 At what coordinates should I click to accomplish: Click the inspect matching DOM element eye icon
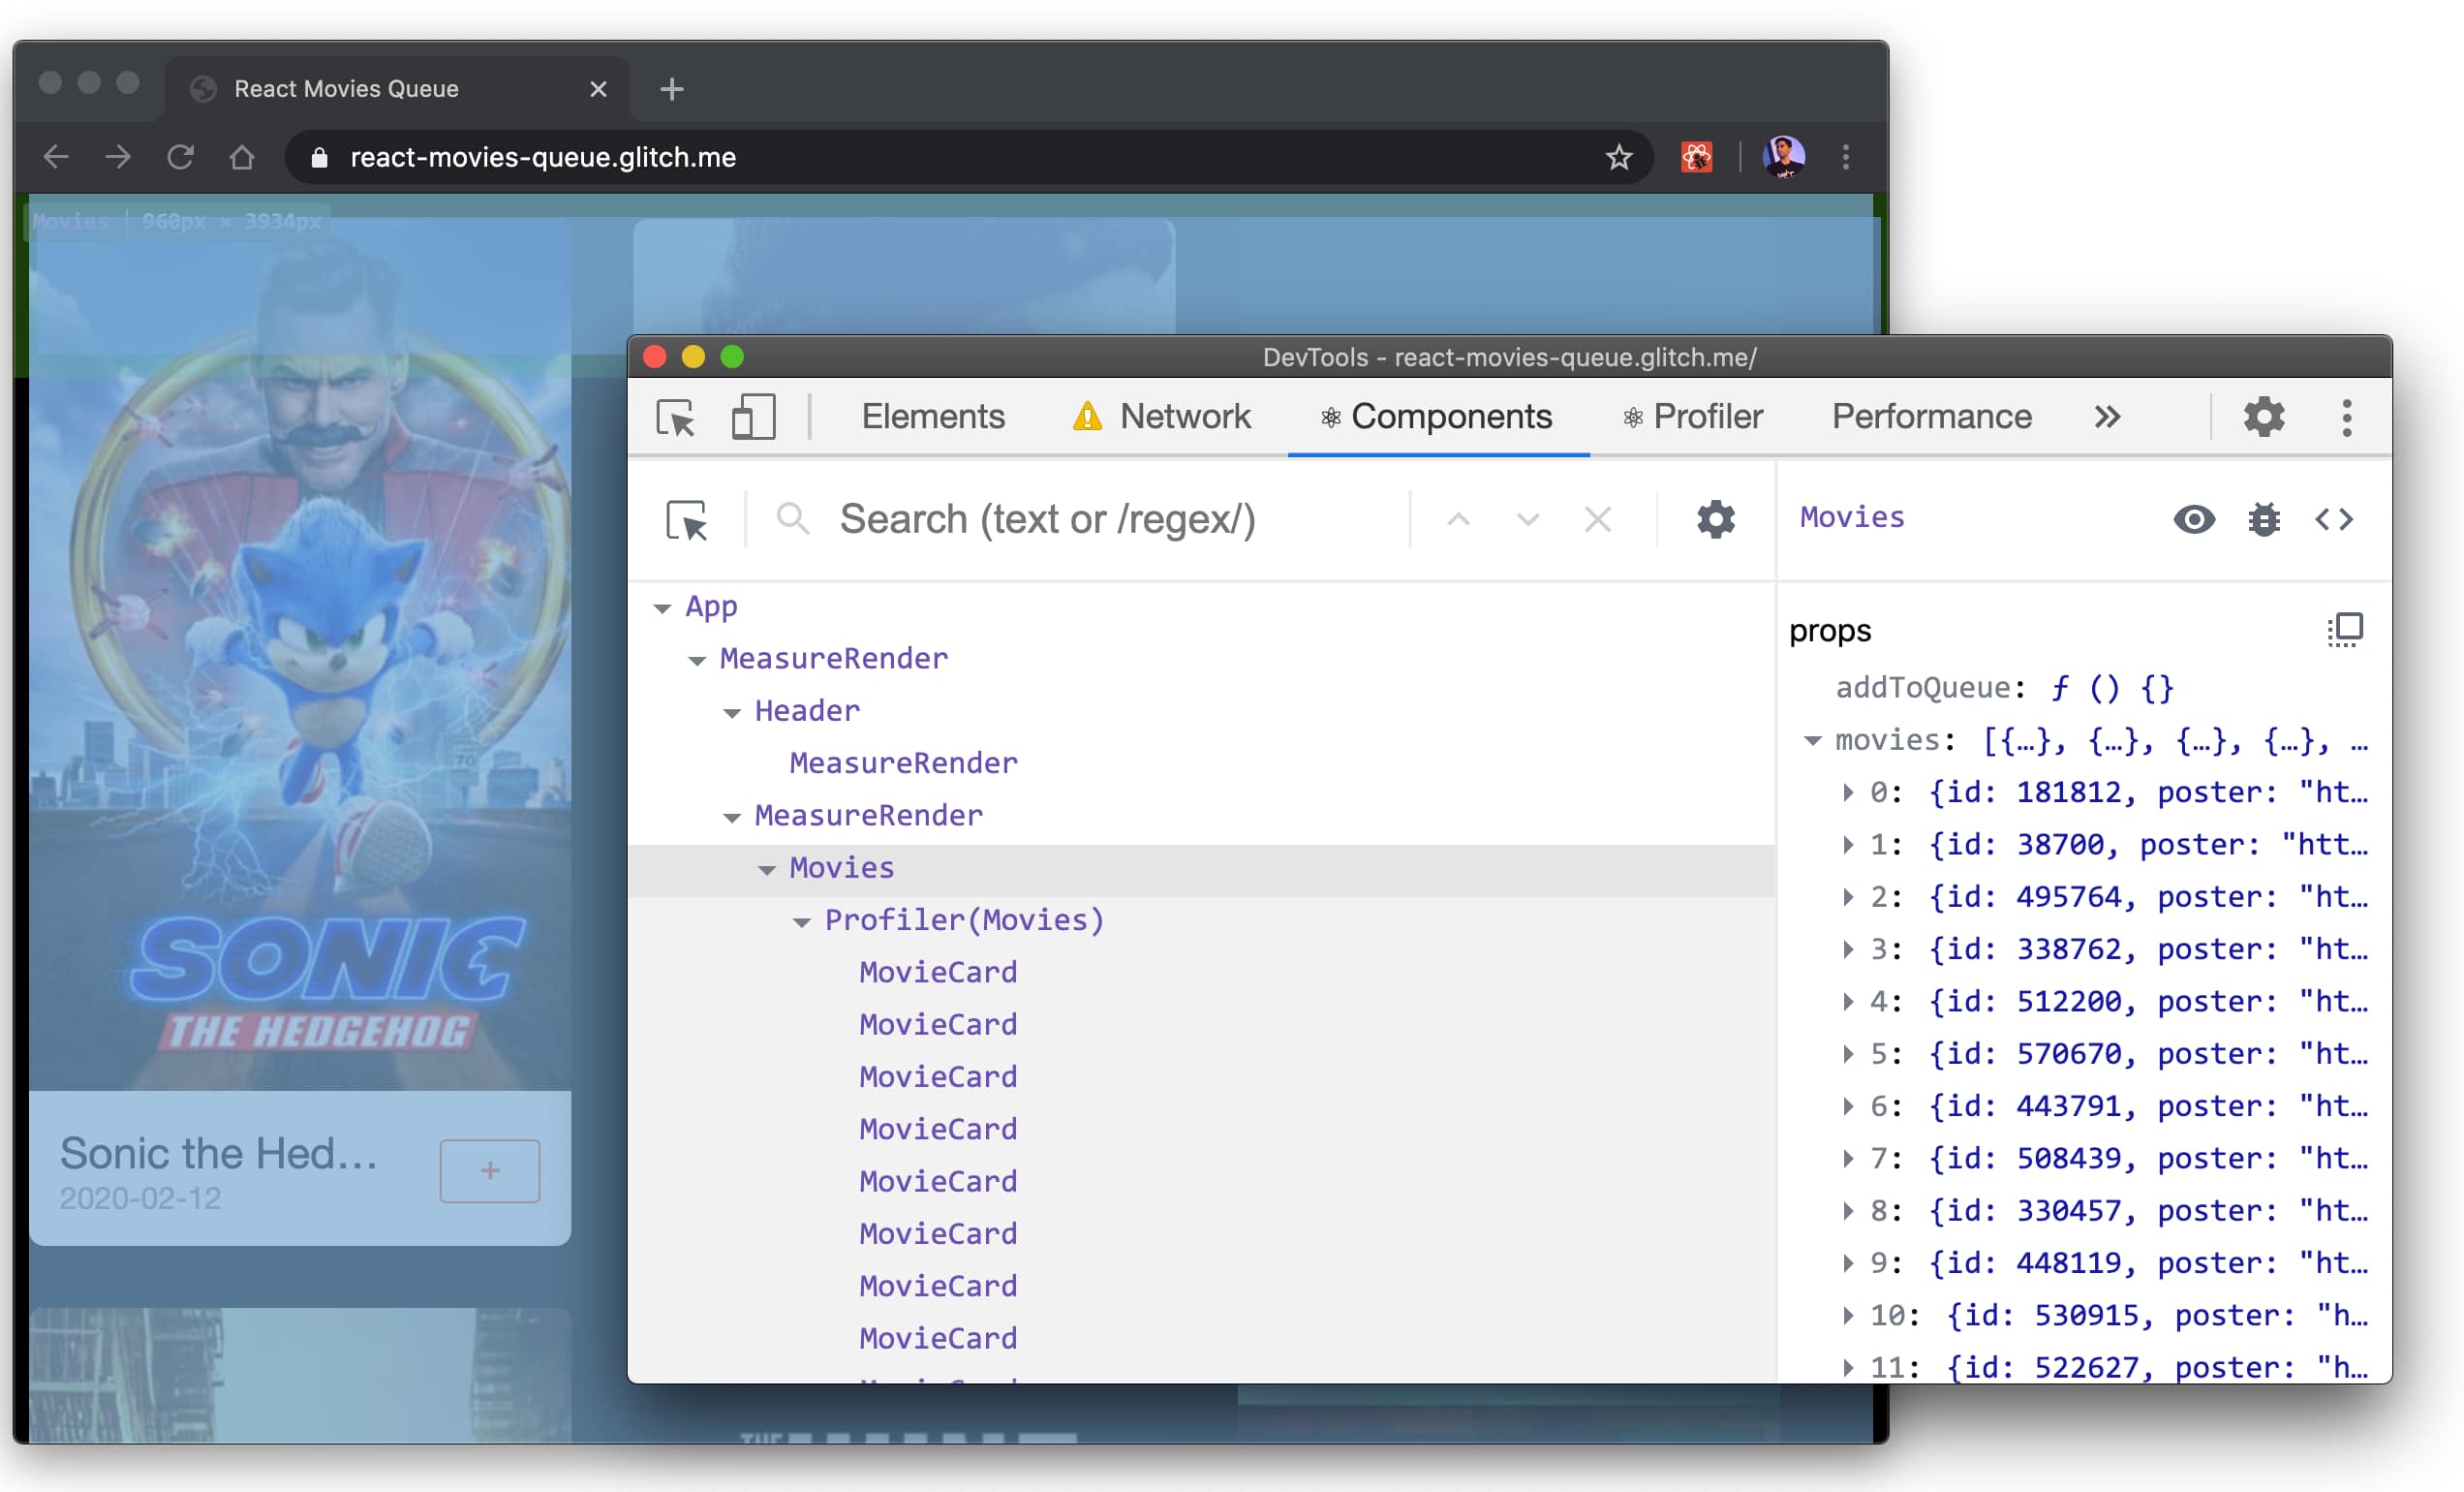pos(2194,519)
